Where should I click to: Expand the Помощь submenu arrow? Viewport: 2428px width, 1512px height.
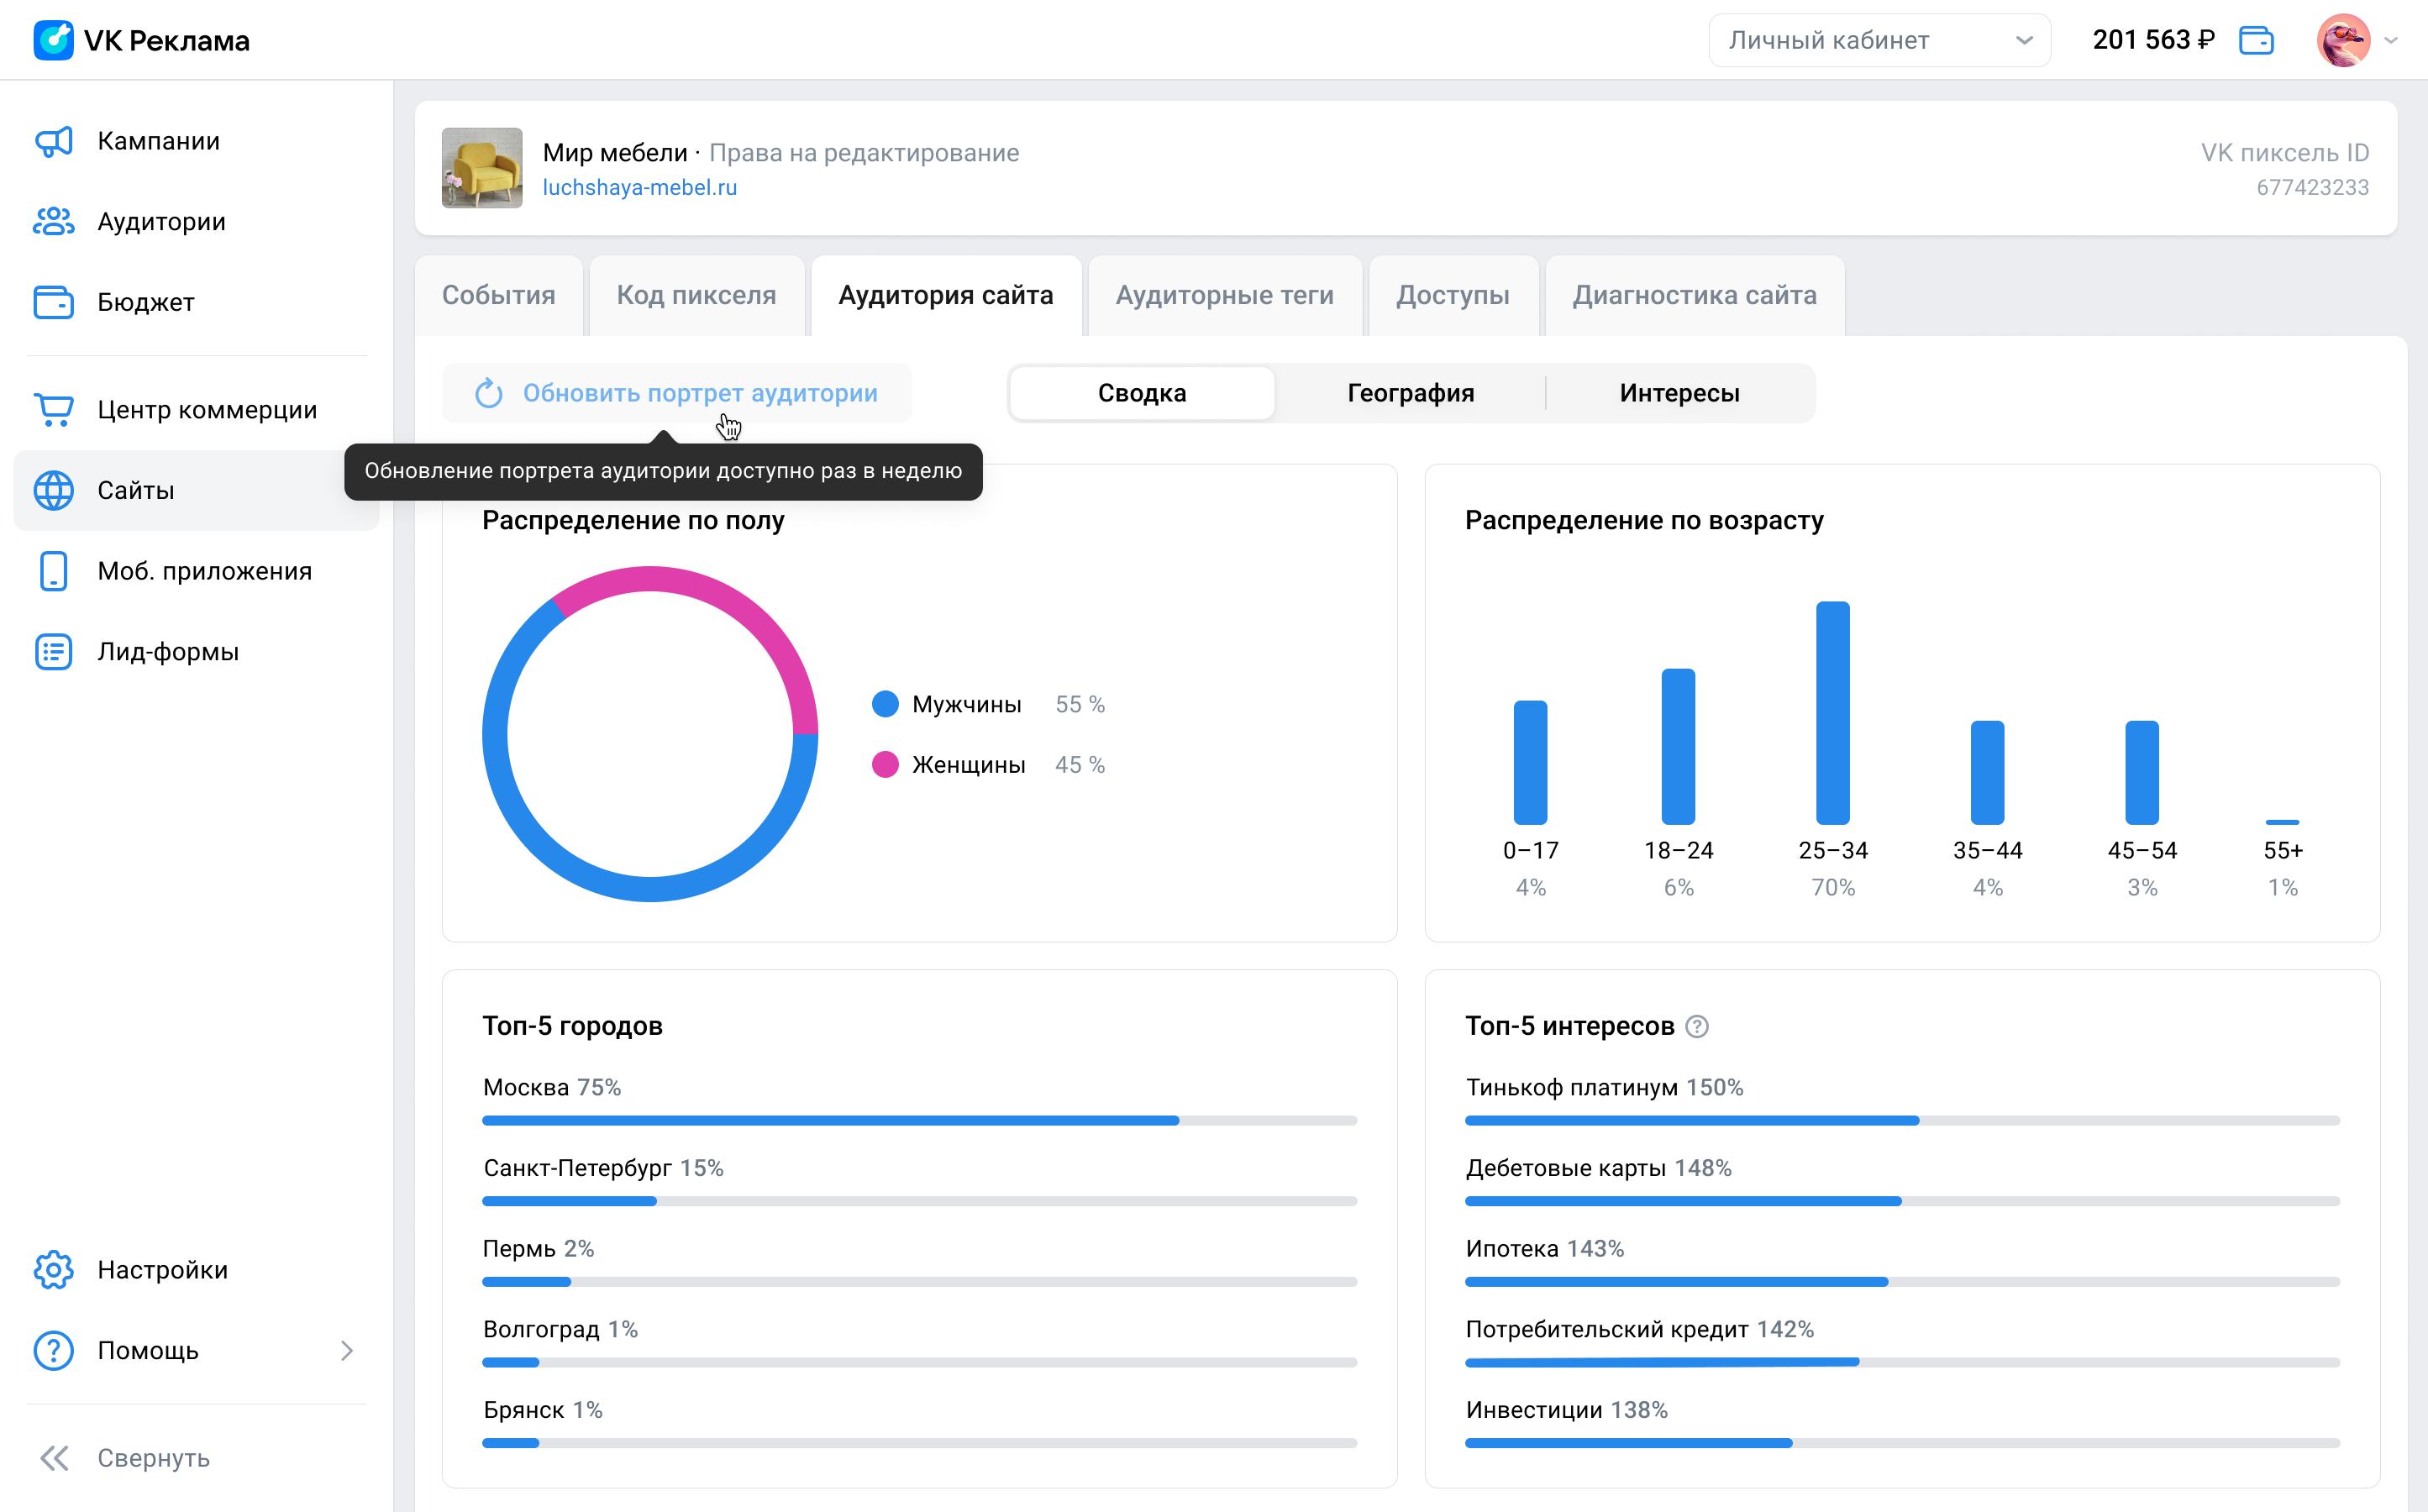point(347,1351)
